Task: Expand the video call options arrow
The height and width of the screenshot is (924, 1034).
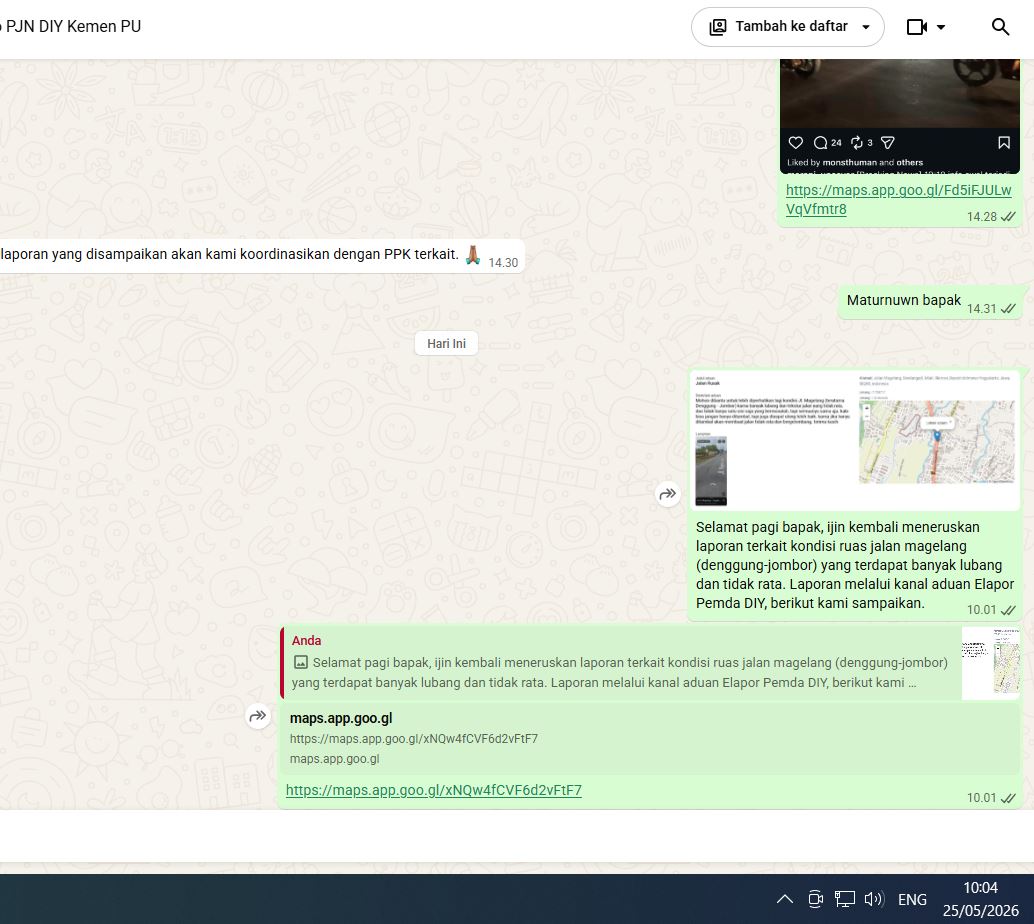Action: pyautogui.click(x=941, y=27)
